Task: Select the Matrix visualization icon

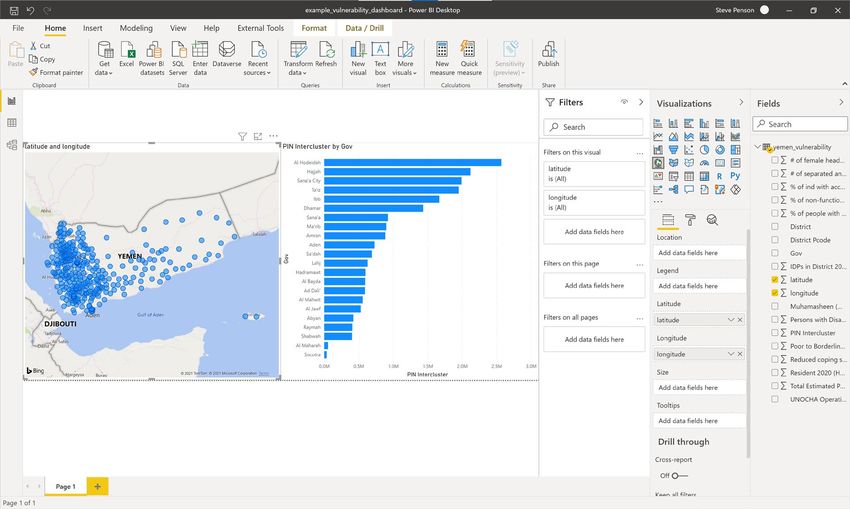Action: (x=704, y=176)
